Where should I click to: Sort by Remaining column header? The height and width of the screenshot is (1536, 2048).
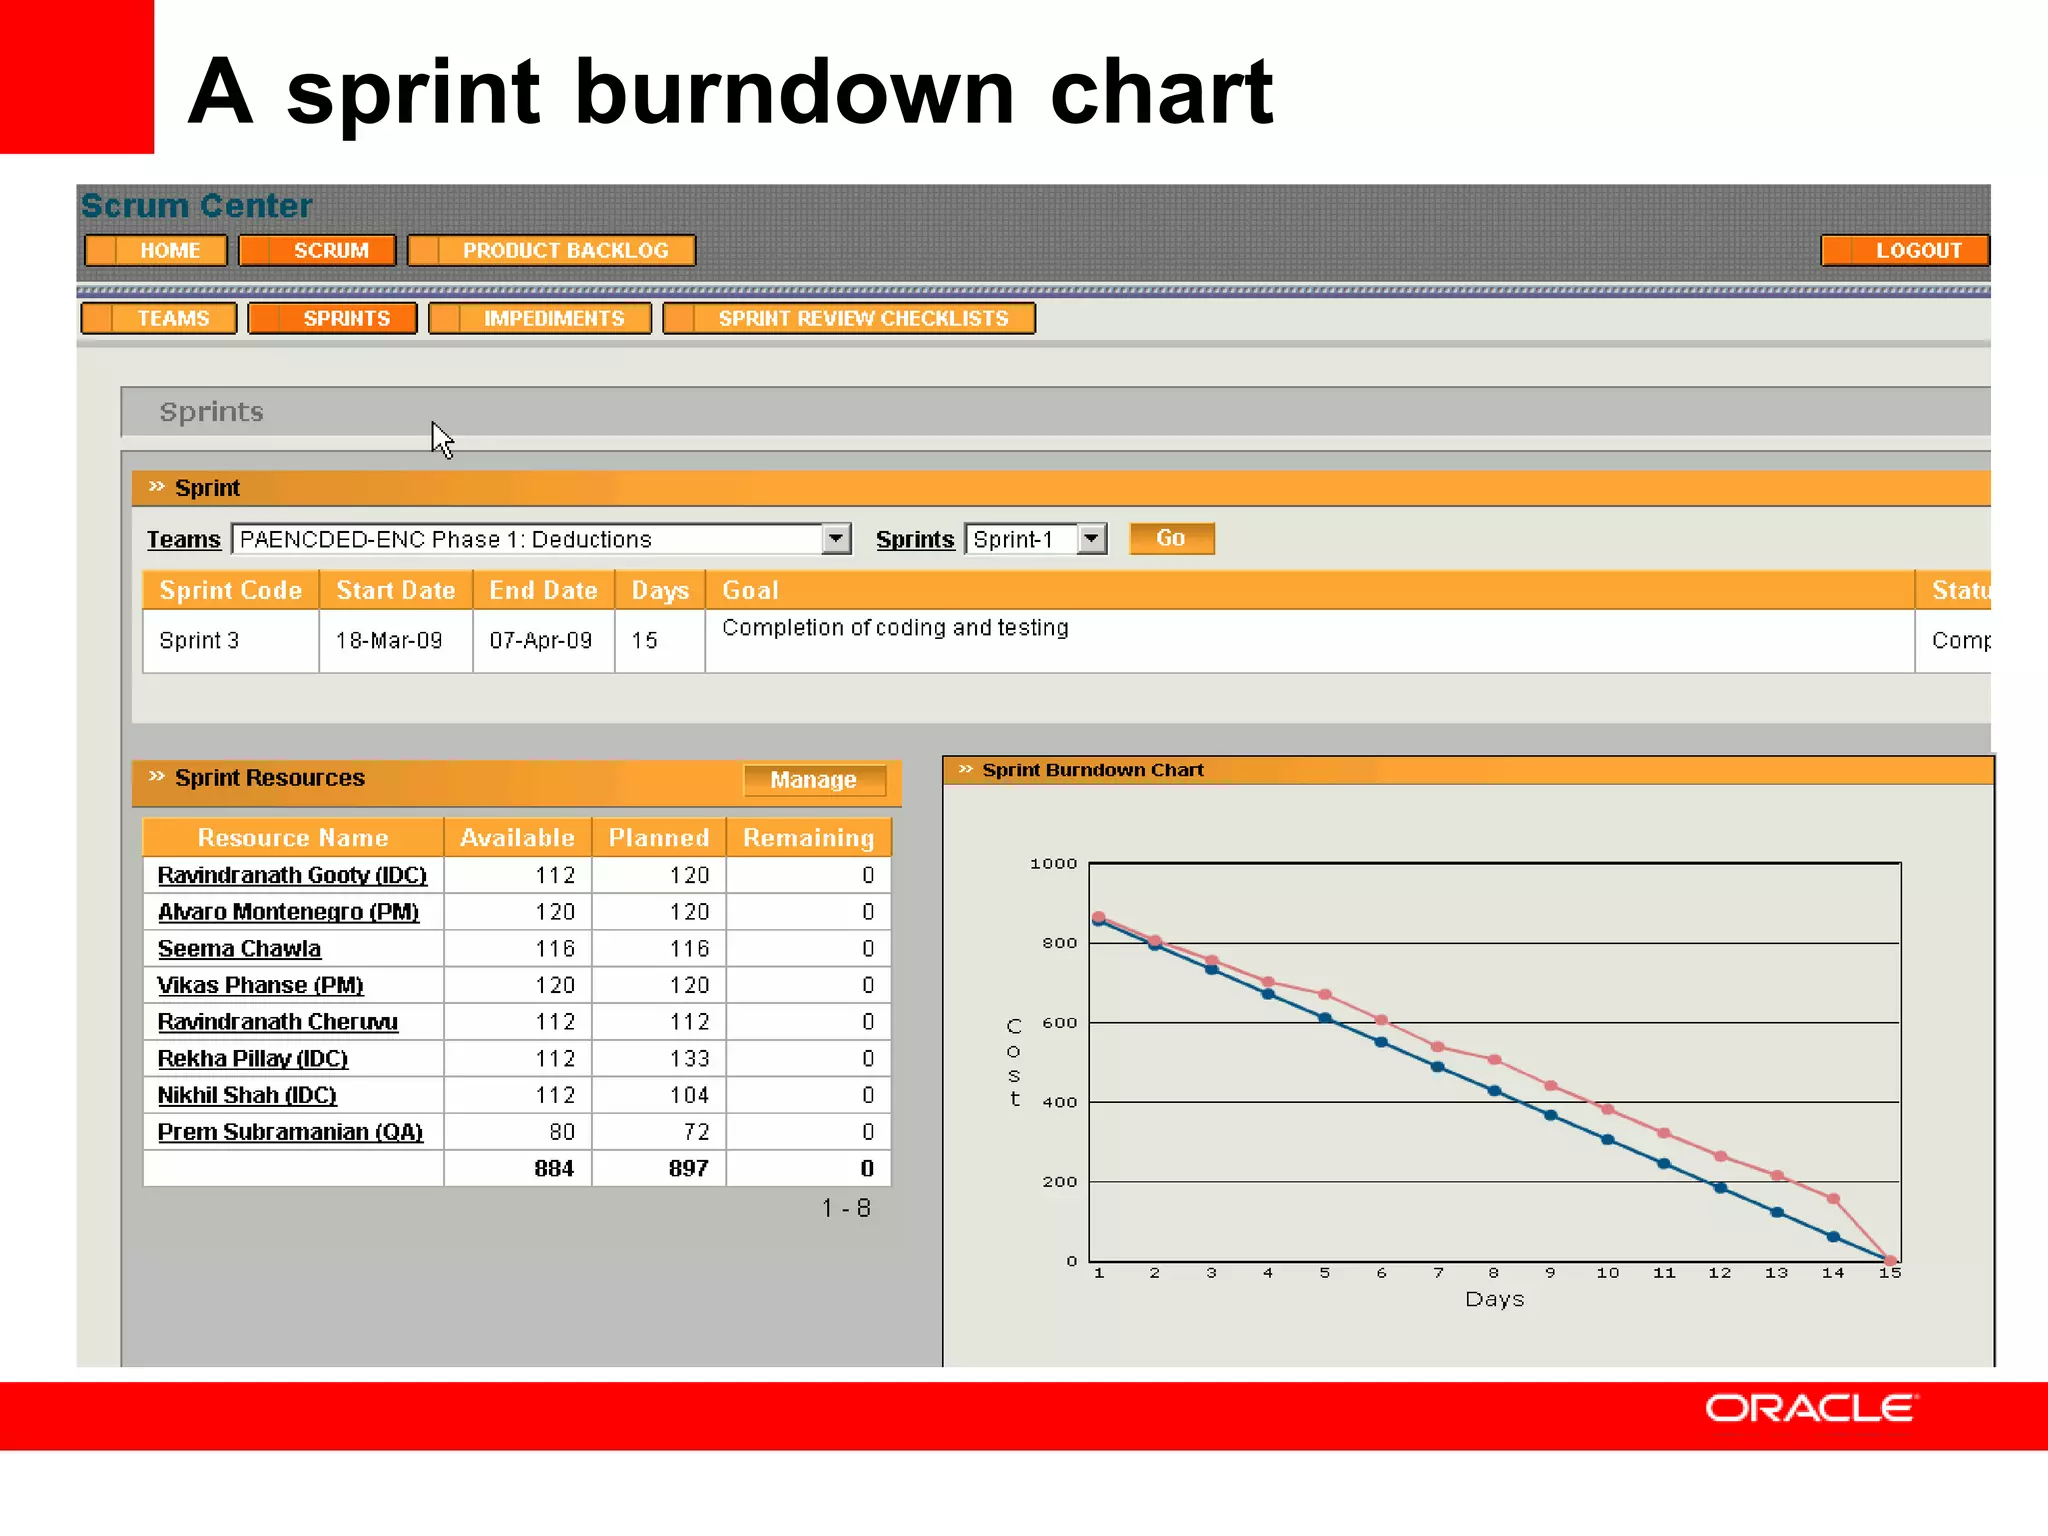[x=808, y=838]
